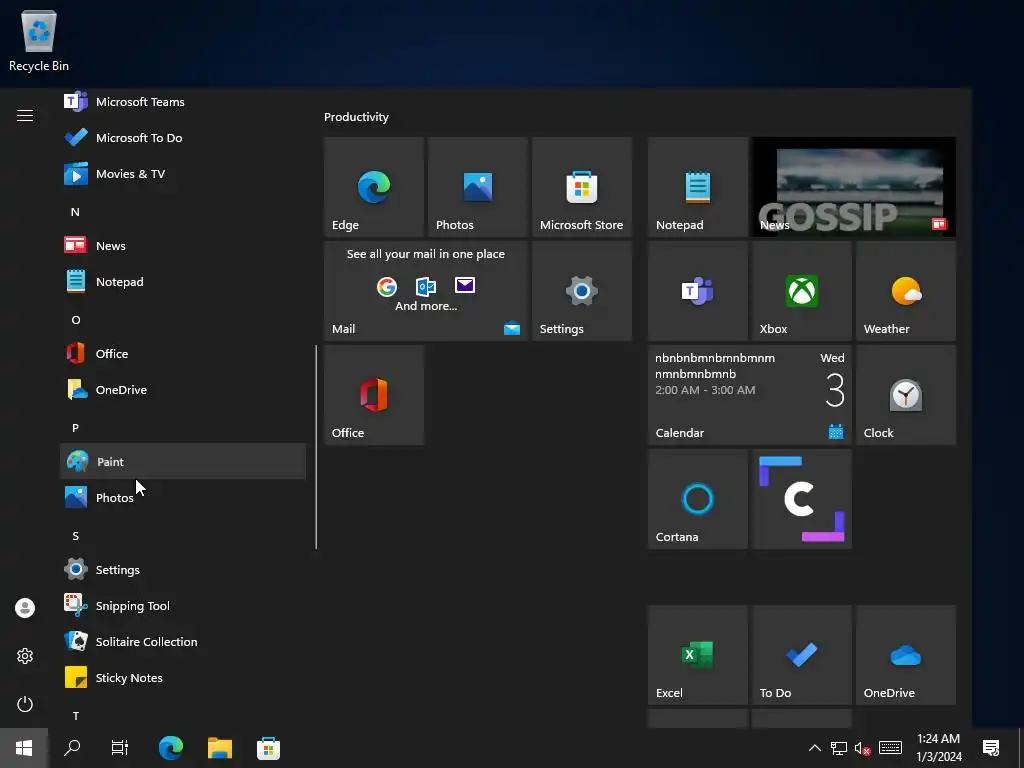
Task: Open the muted volume control
Action: 863,748
